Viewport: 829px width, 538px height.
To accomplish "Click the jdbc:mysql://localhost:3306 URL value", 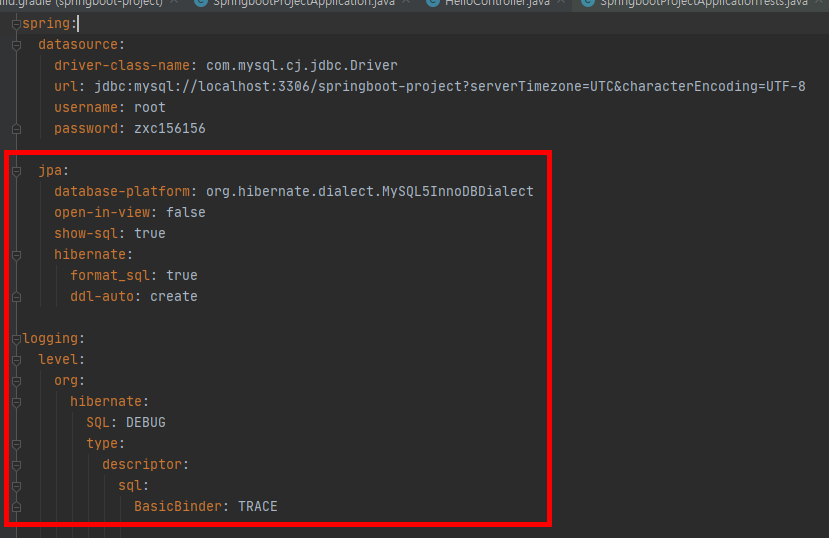I will (450, 87).
